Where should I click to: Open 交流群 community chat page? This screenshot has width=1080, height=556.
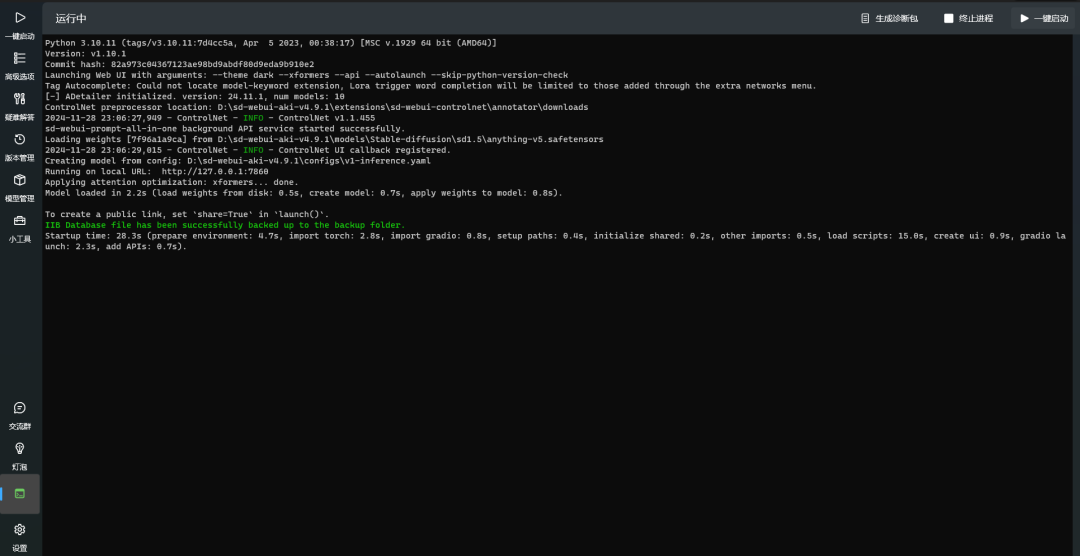click(19, 415)
